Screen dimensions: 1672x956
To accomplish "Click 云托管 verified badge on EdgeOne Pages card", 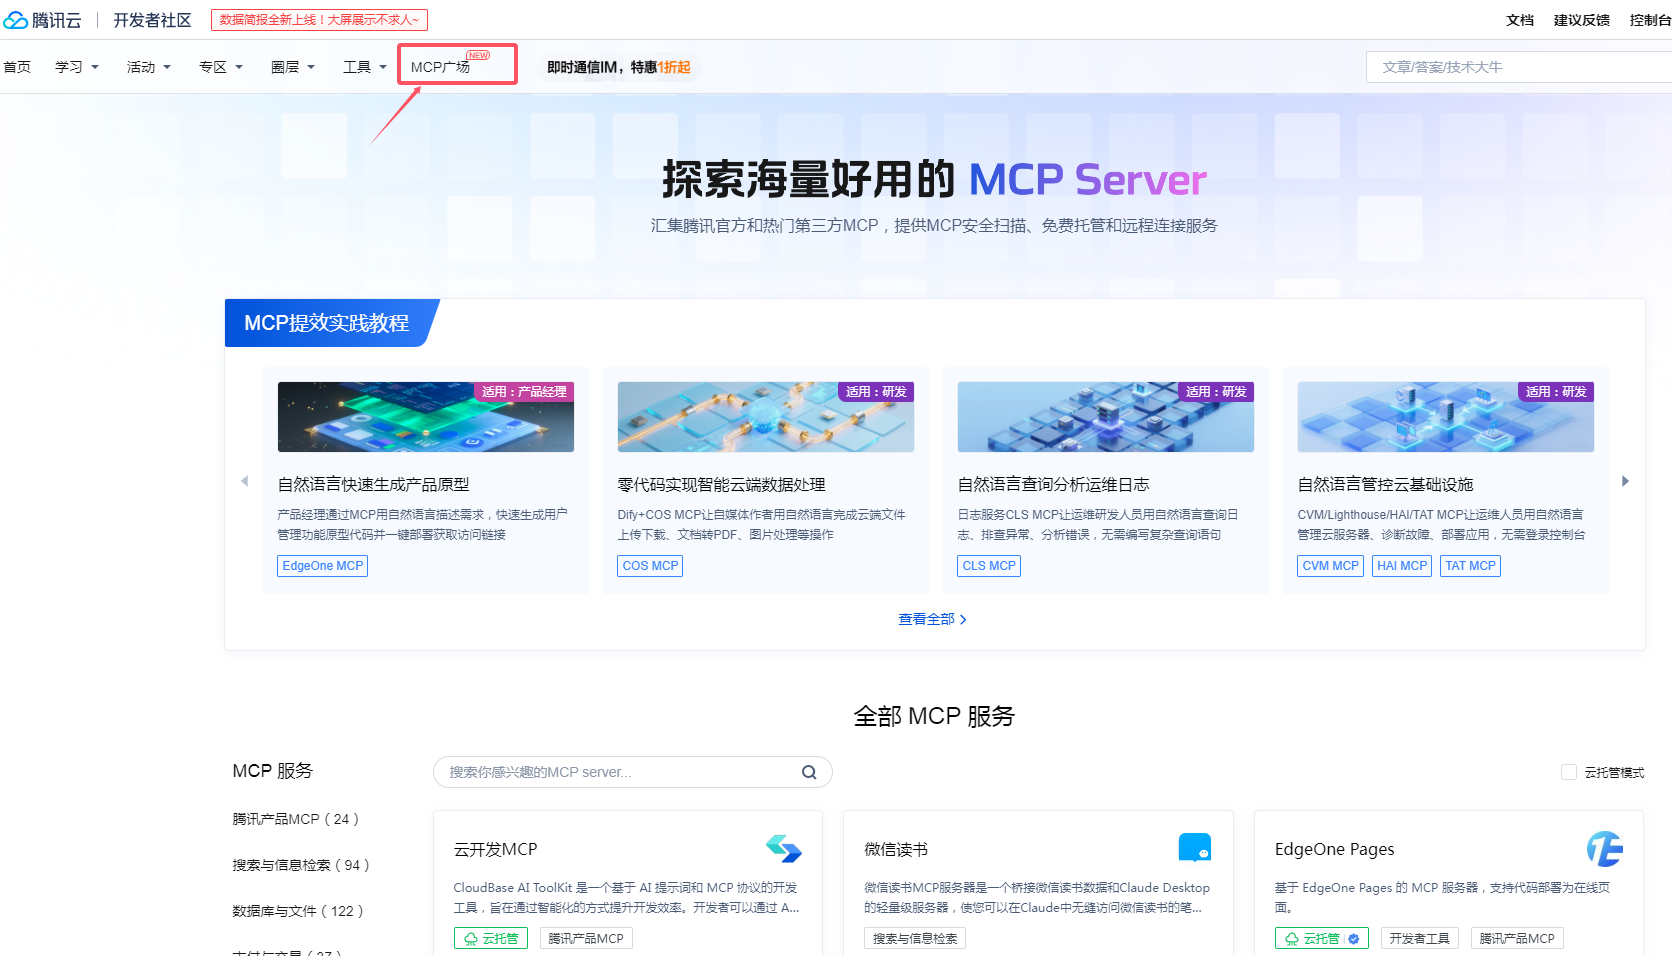I will [1322, 938].
